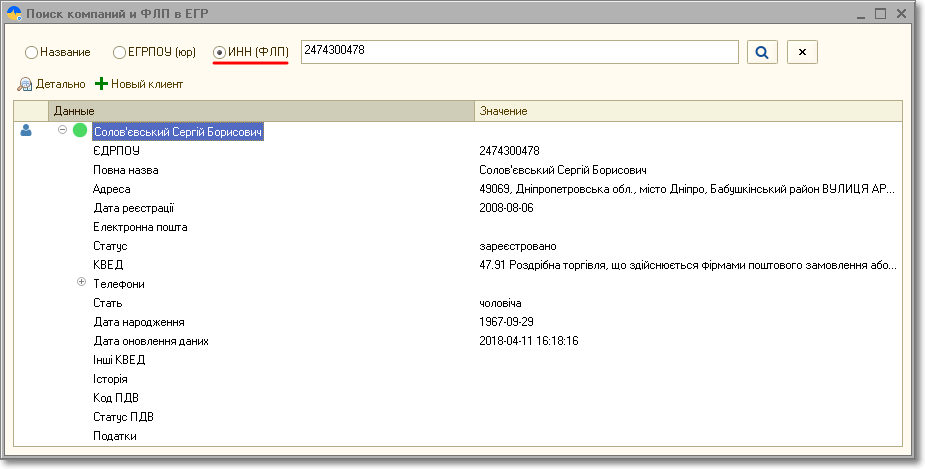Click in the INN search input field
925x469 pixels.
pos(518,52)
